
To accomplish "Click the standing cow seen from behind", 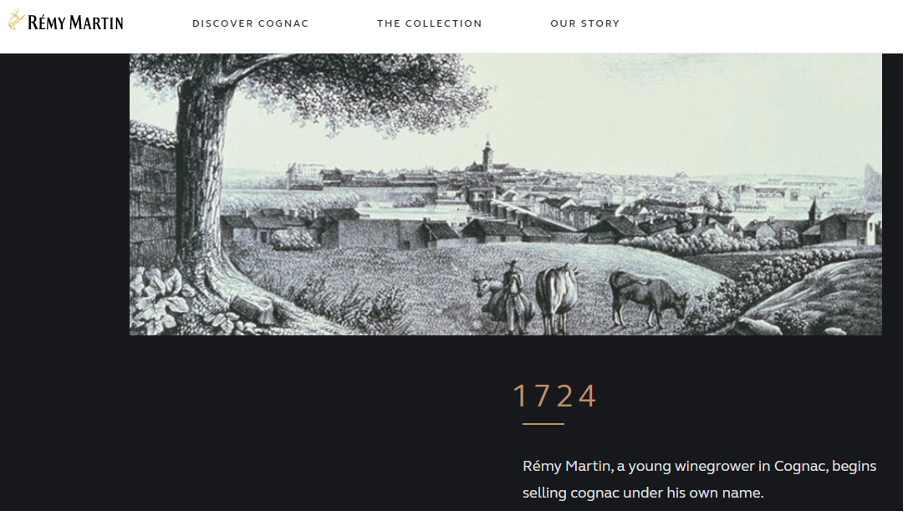I will (x=556, y=298).
